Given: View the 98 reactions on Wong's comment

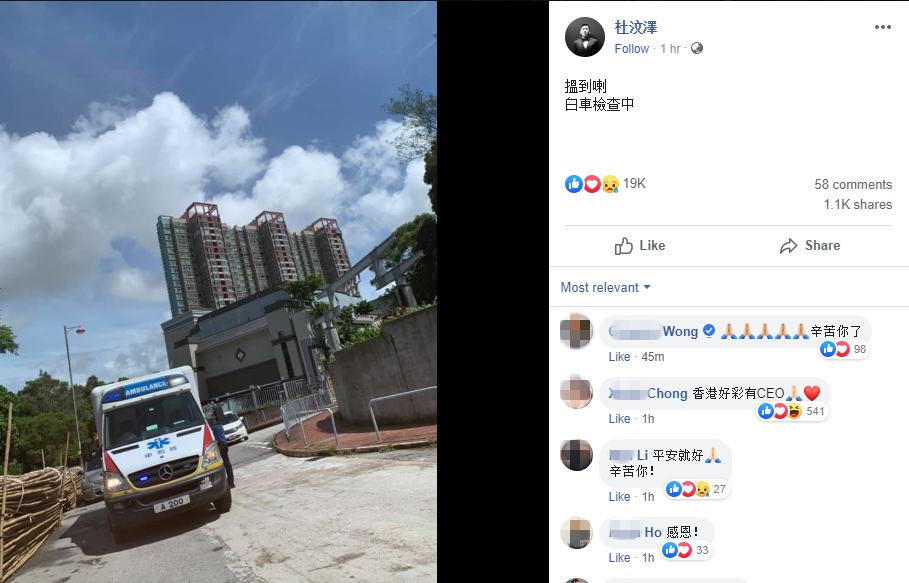Looking at the screenshot, I should point(843,349).
